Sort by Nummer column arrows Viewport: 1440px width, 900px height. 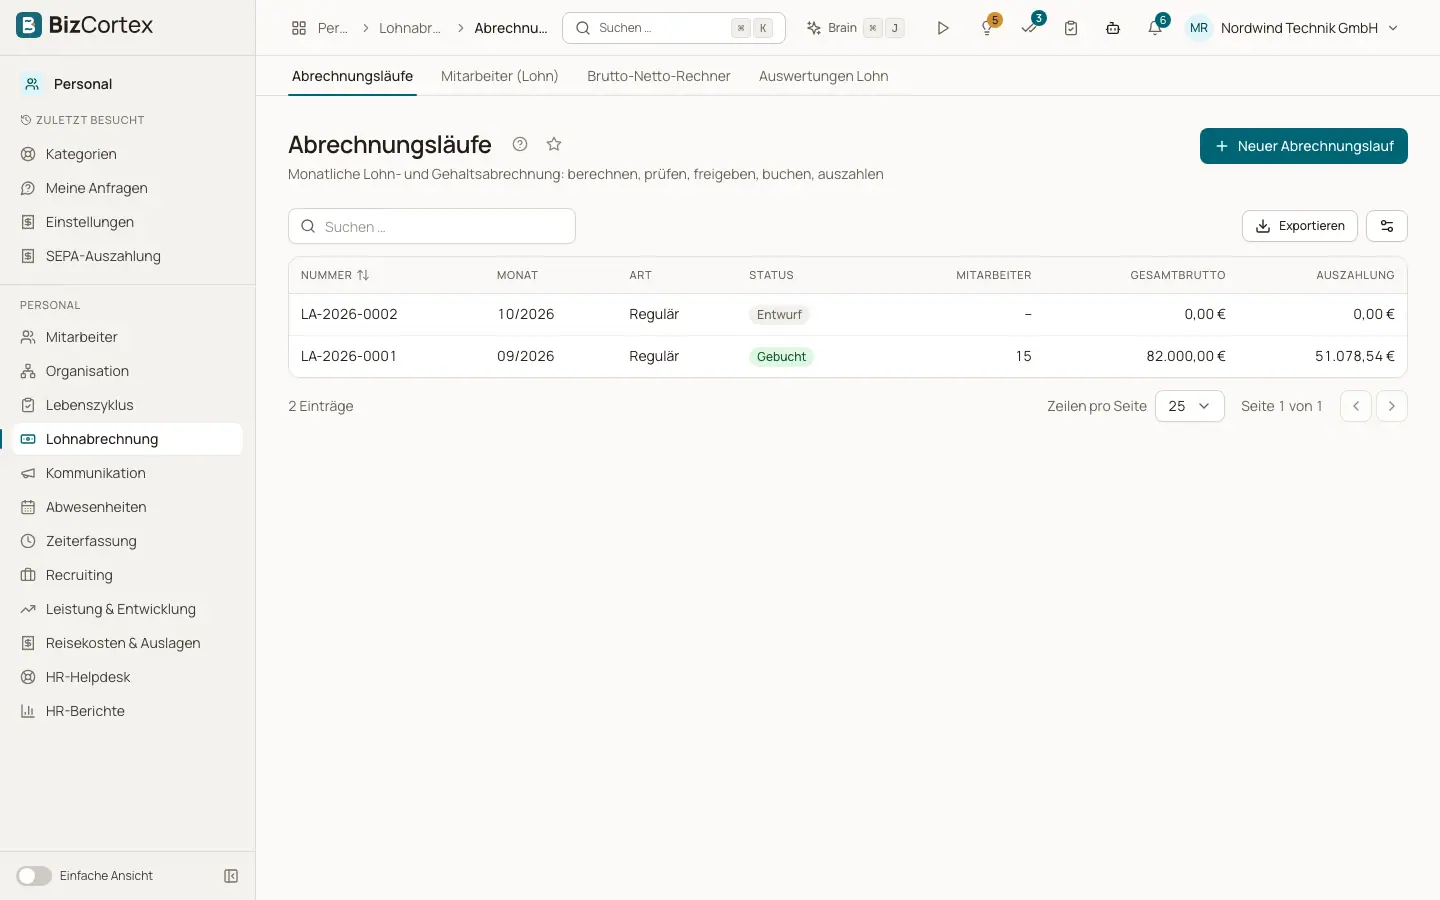(x=363, y=275)
